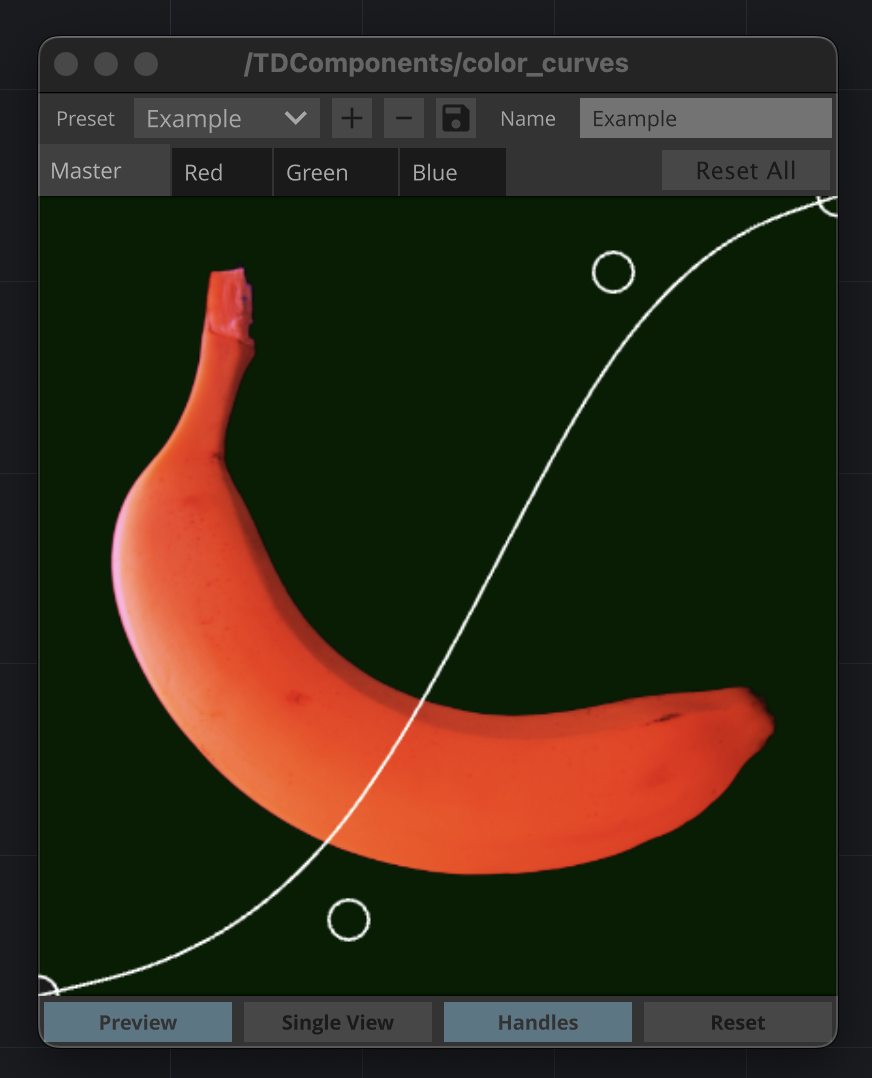Click the curve endpoint at bottom left
The height and width of the screenshot is (1078, 872).
coord(46,988)
